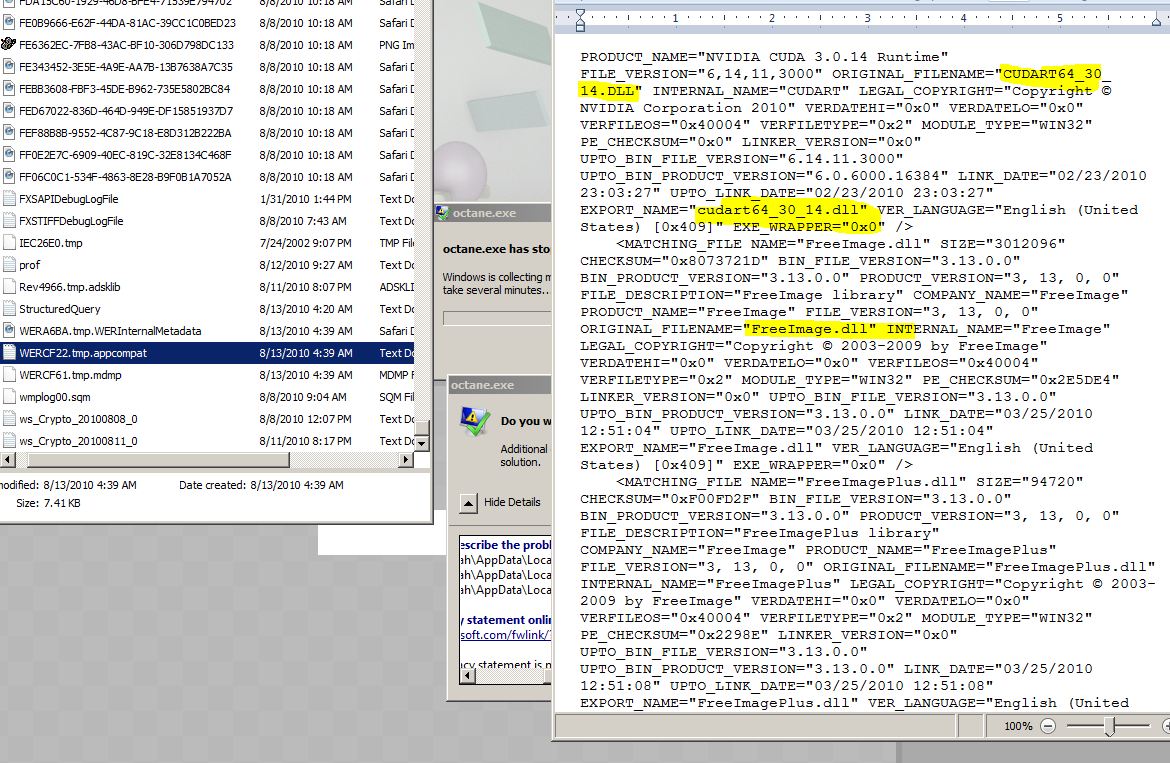Click the file name wmplog00.sqm
This screenshot has height=763, width=1170.
click(x=55, y=397)
